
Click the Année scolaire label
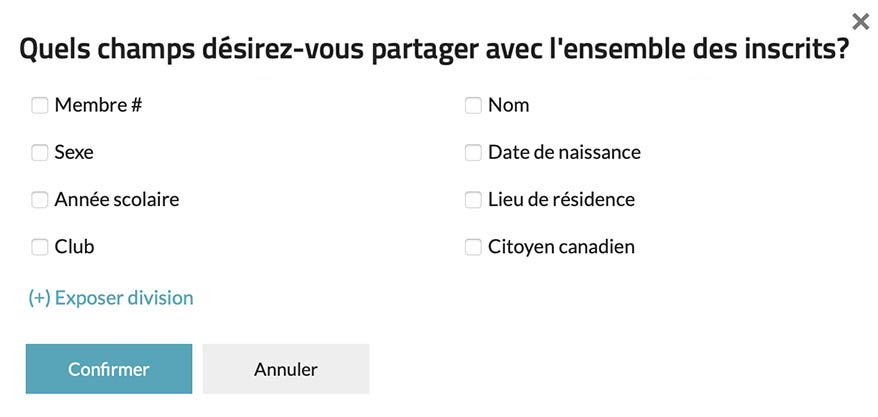117,200
